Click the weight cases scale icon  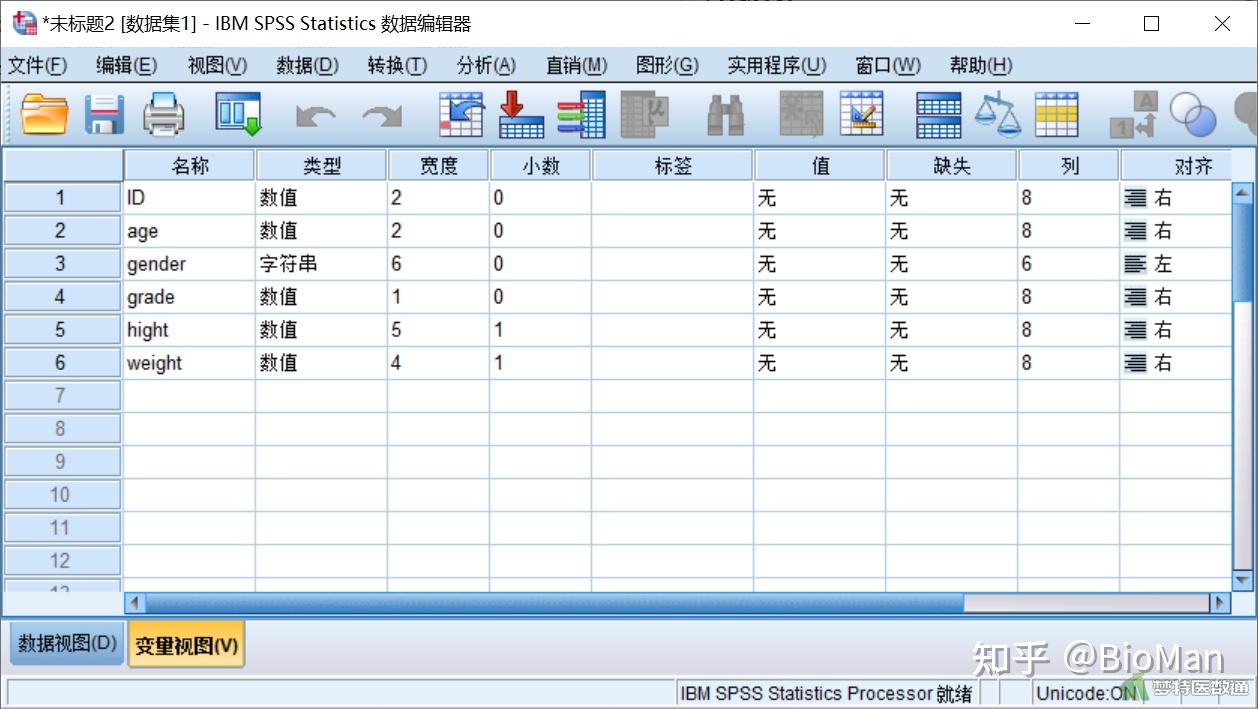pyautogui.click(x=997, y=113)
